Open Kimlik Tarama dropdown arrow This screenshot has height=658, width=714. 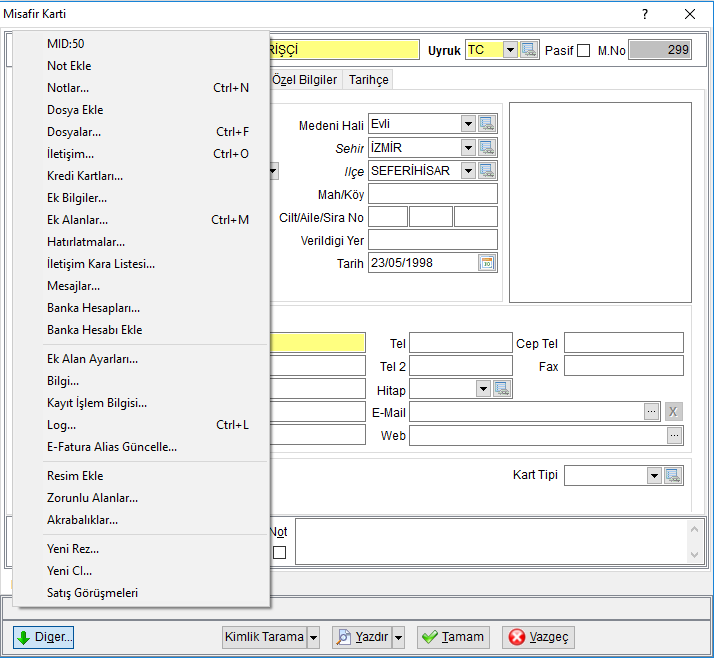pos(313,637)
